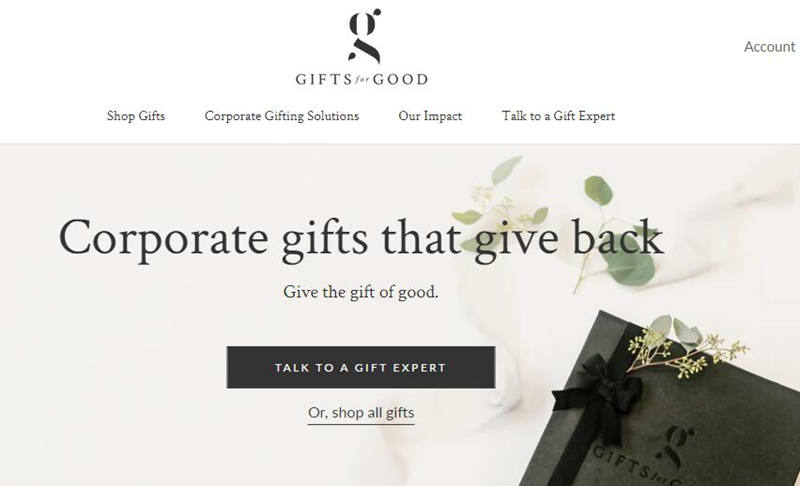Viewport: 800px width, 486px height.
Task: Follow the 'Or, shop all gifts' link
Action: 361,413
